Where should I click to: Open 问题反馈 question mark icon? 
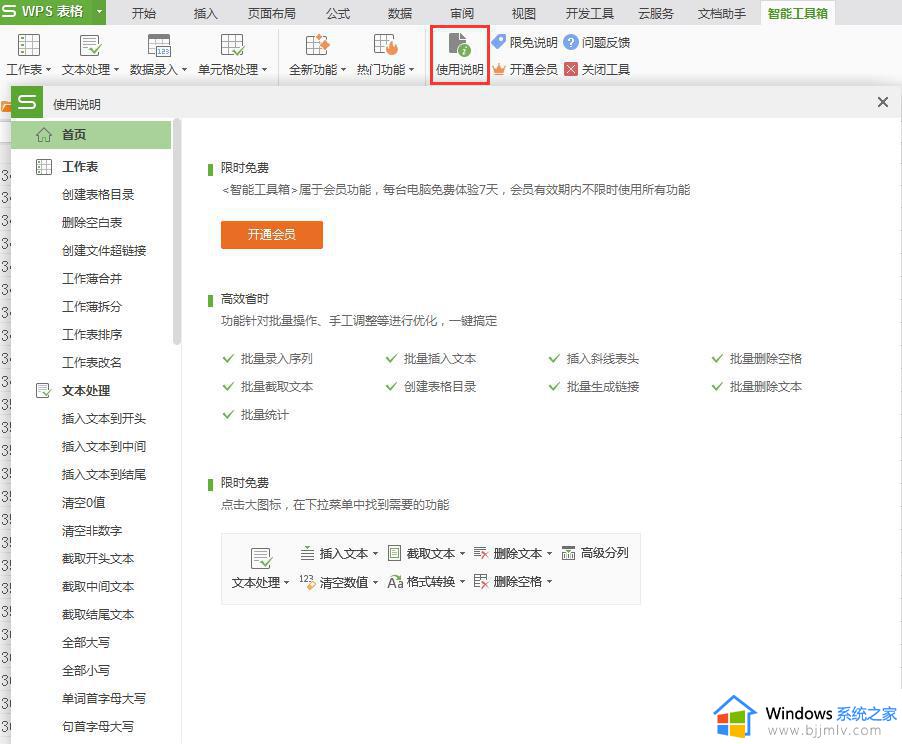click(x=570, y=42)
